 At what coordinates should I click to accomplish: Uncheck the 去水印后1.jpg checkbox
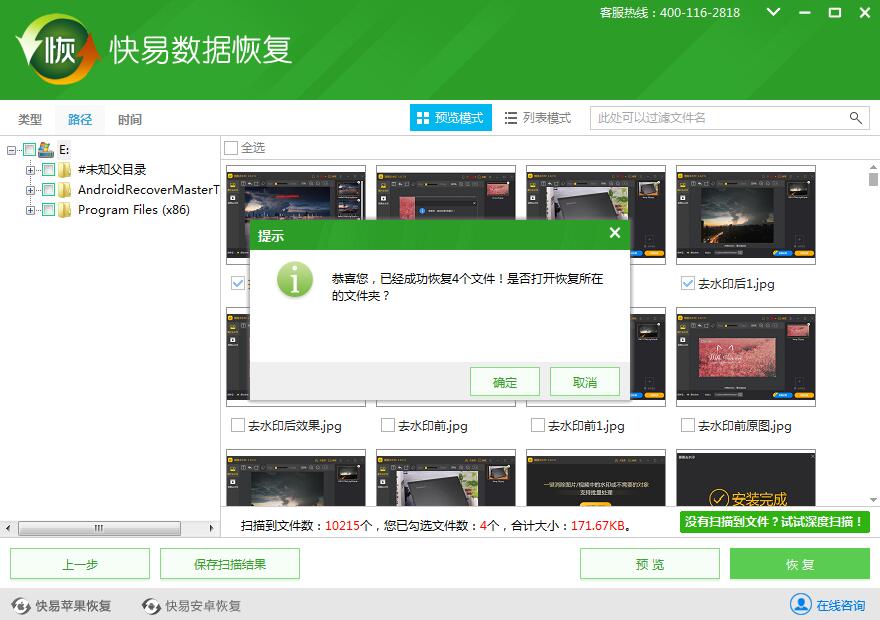point(686,284)
